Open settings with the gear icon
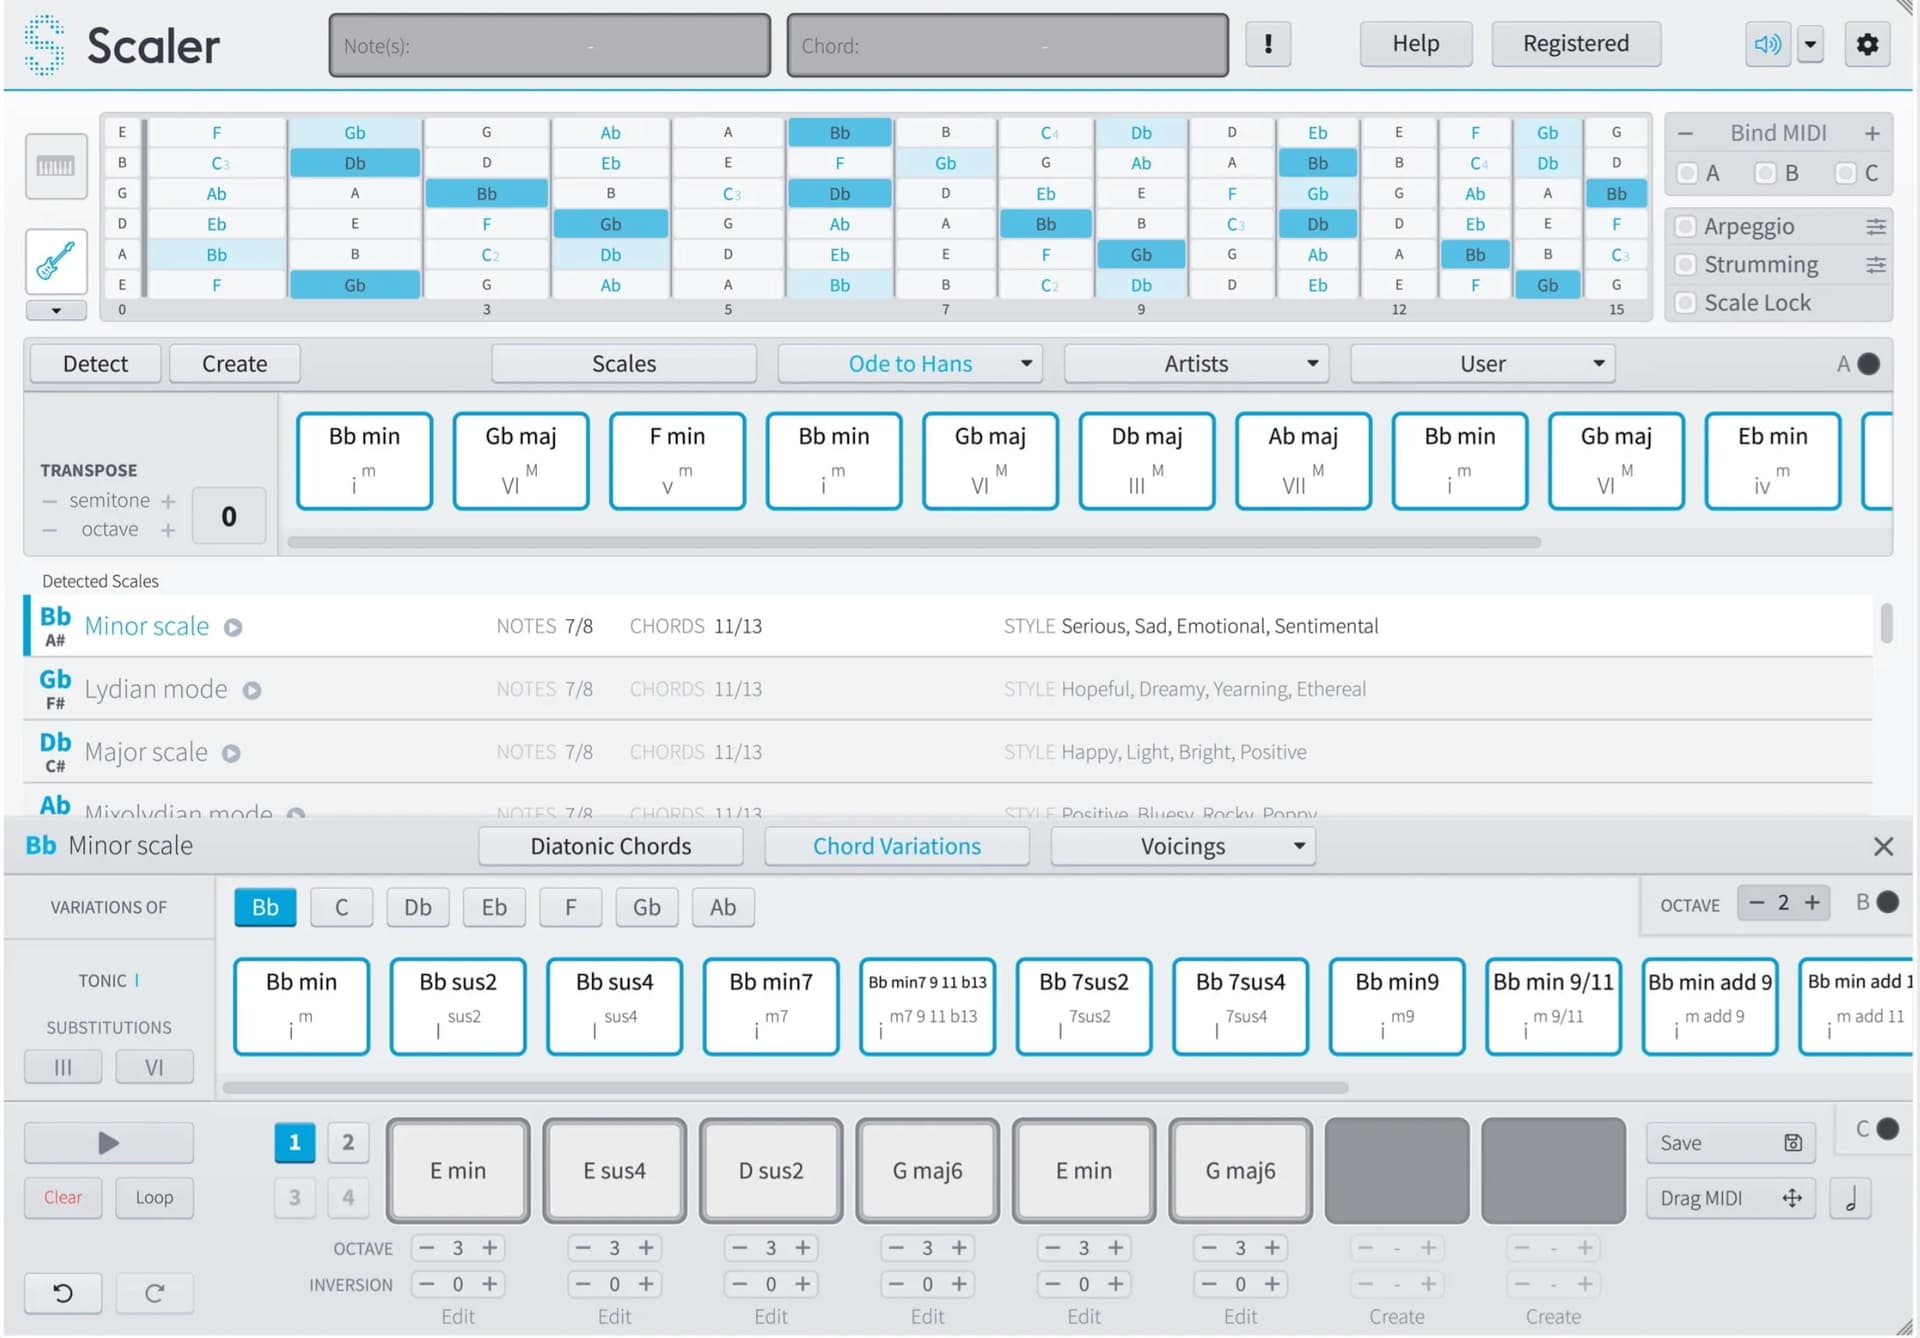Viewport: 1920px width, 1338px height. click(1866, 44)
